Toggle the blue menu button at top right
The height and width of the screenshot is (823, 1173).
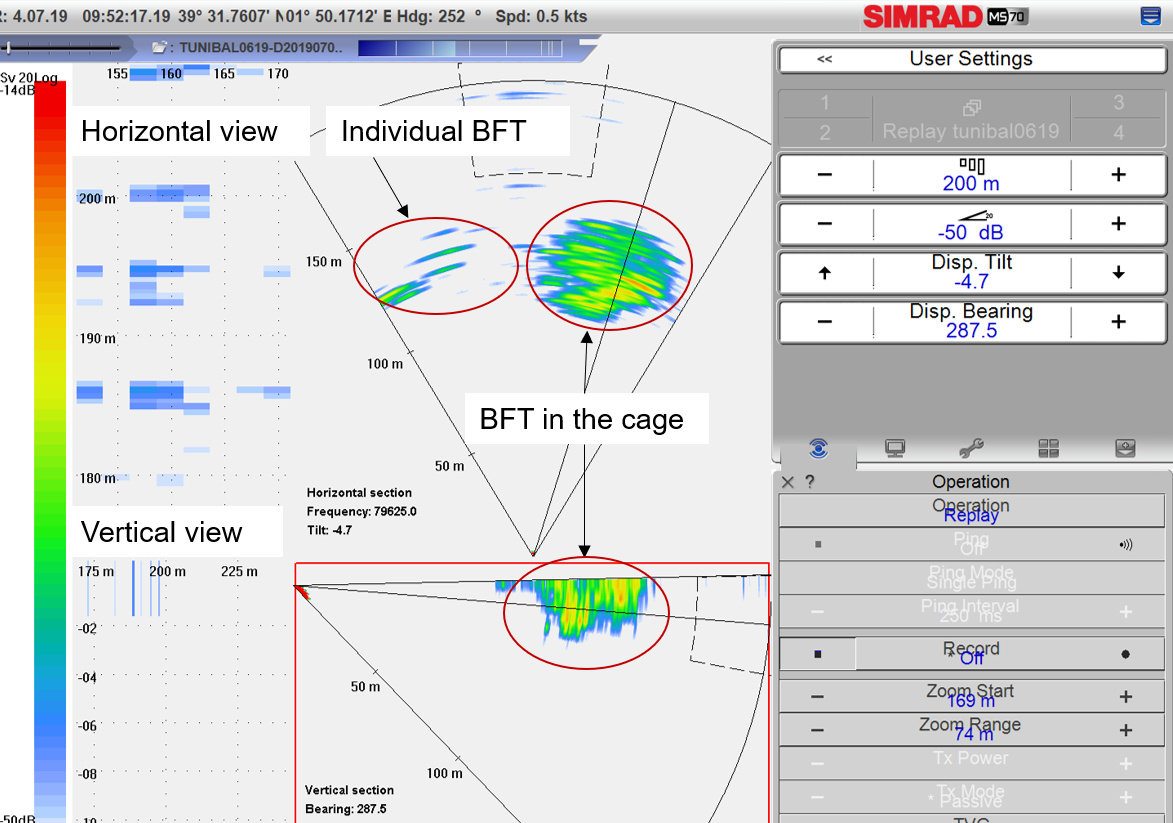(x=1150, y=16)
